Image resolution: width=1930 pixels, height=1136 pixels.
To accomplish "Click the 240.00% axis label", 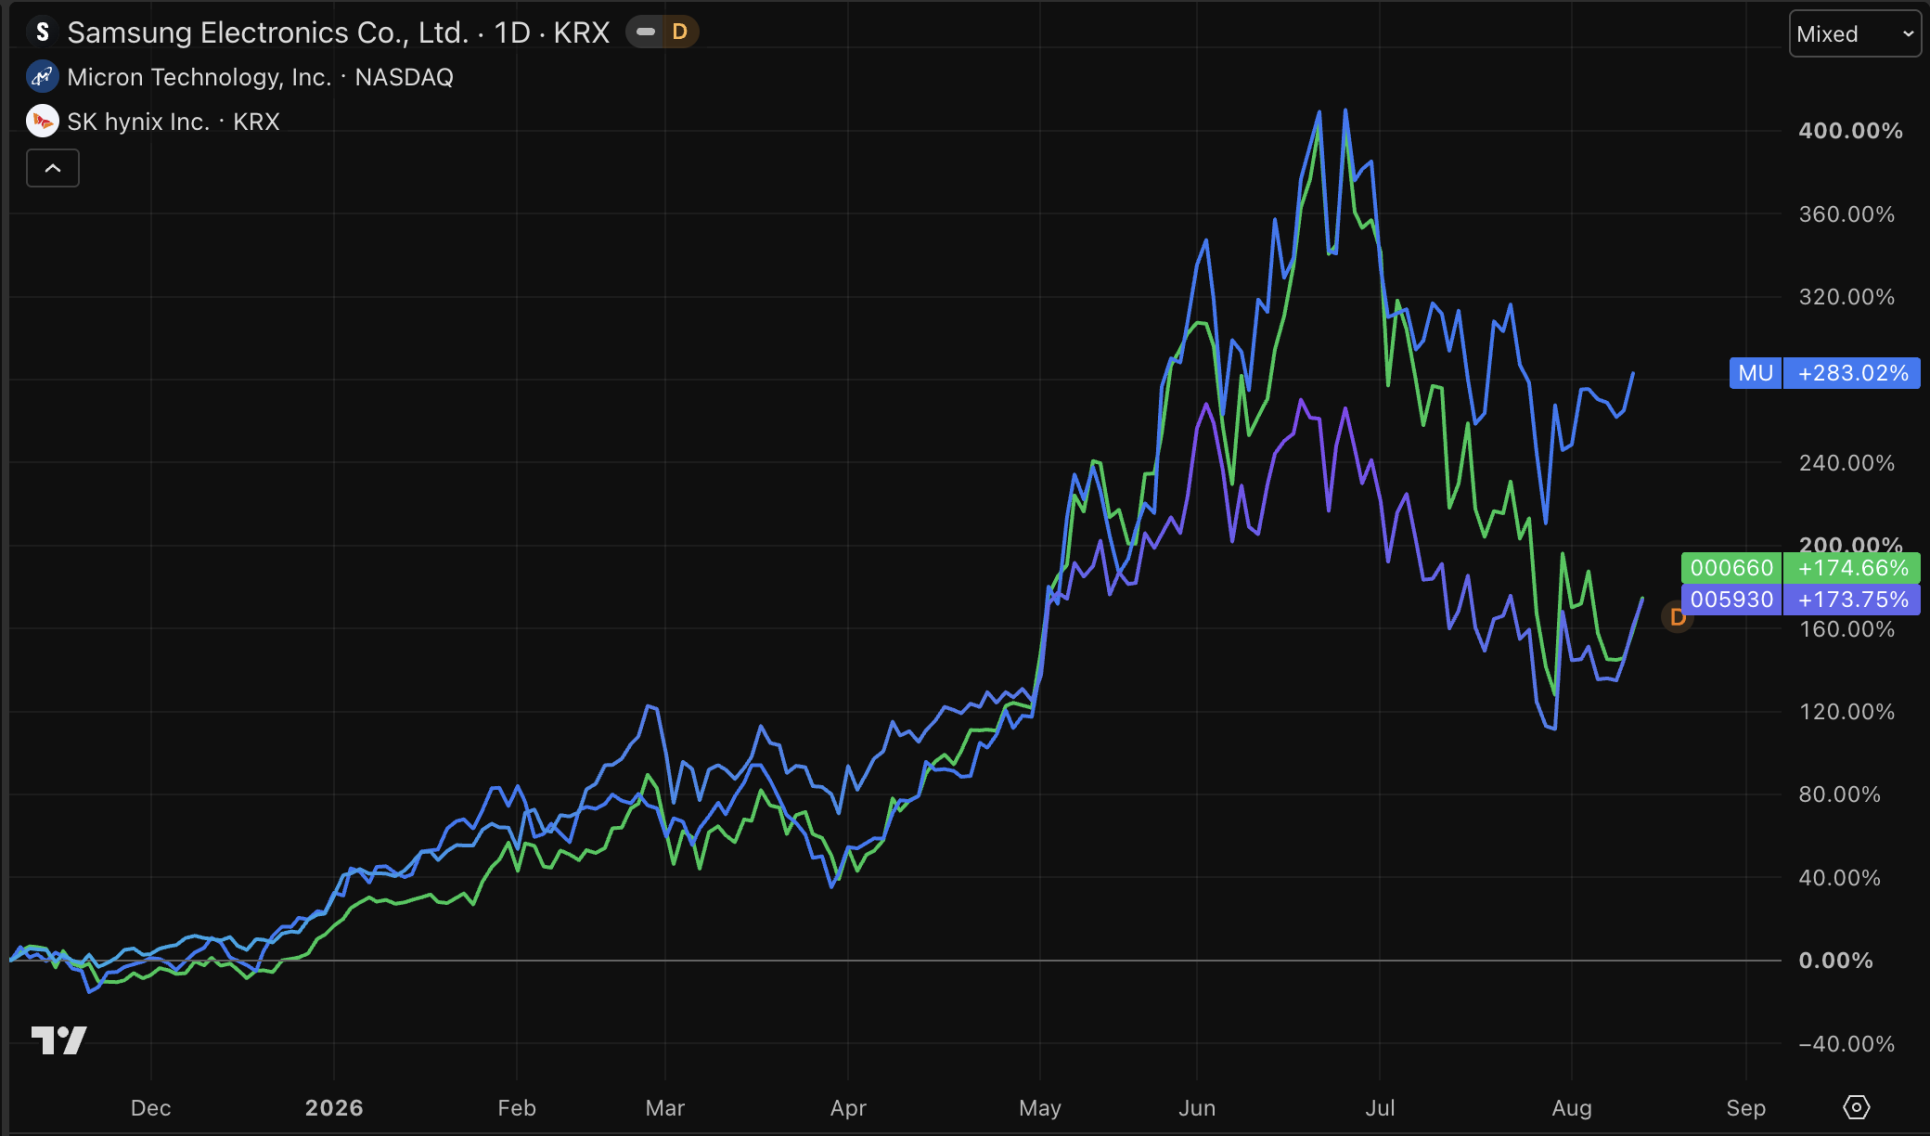I will tap(1846, 463).
